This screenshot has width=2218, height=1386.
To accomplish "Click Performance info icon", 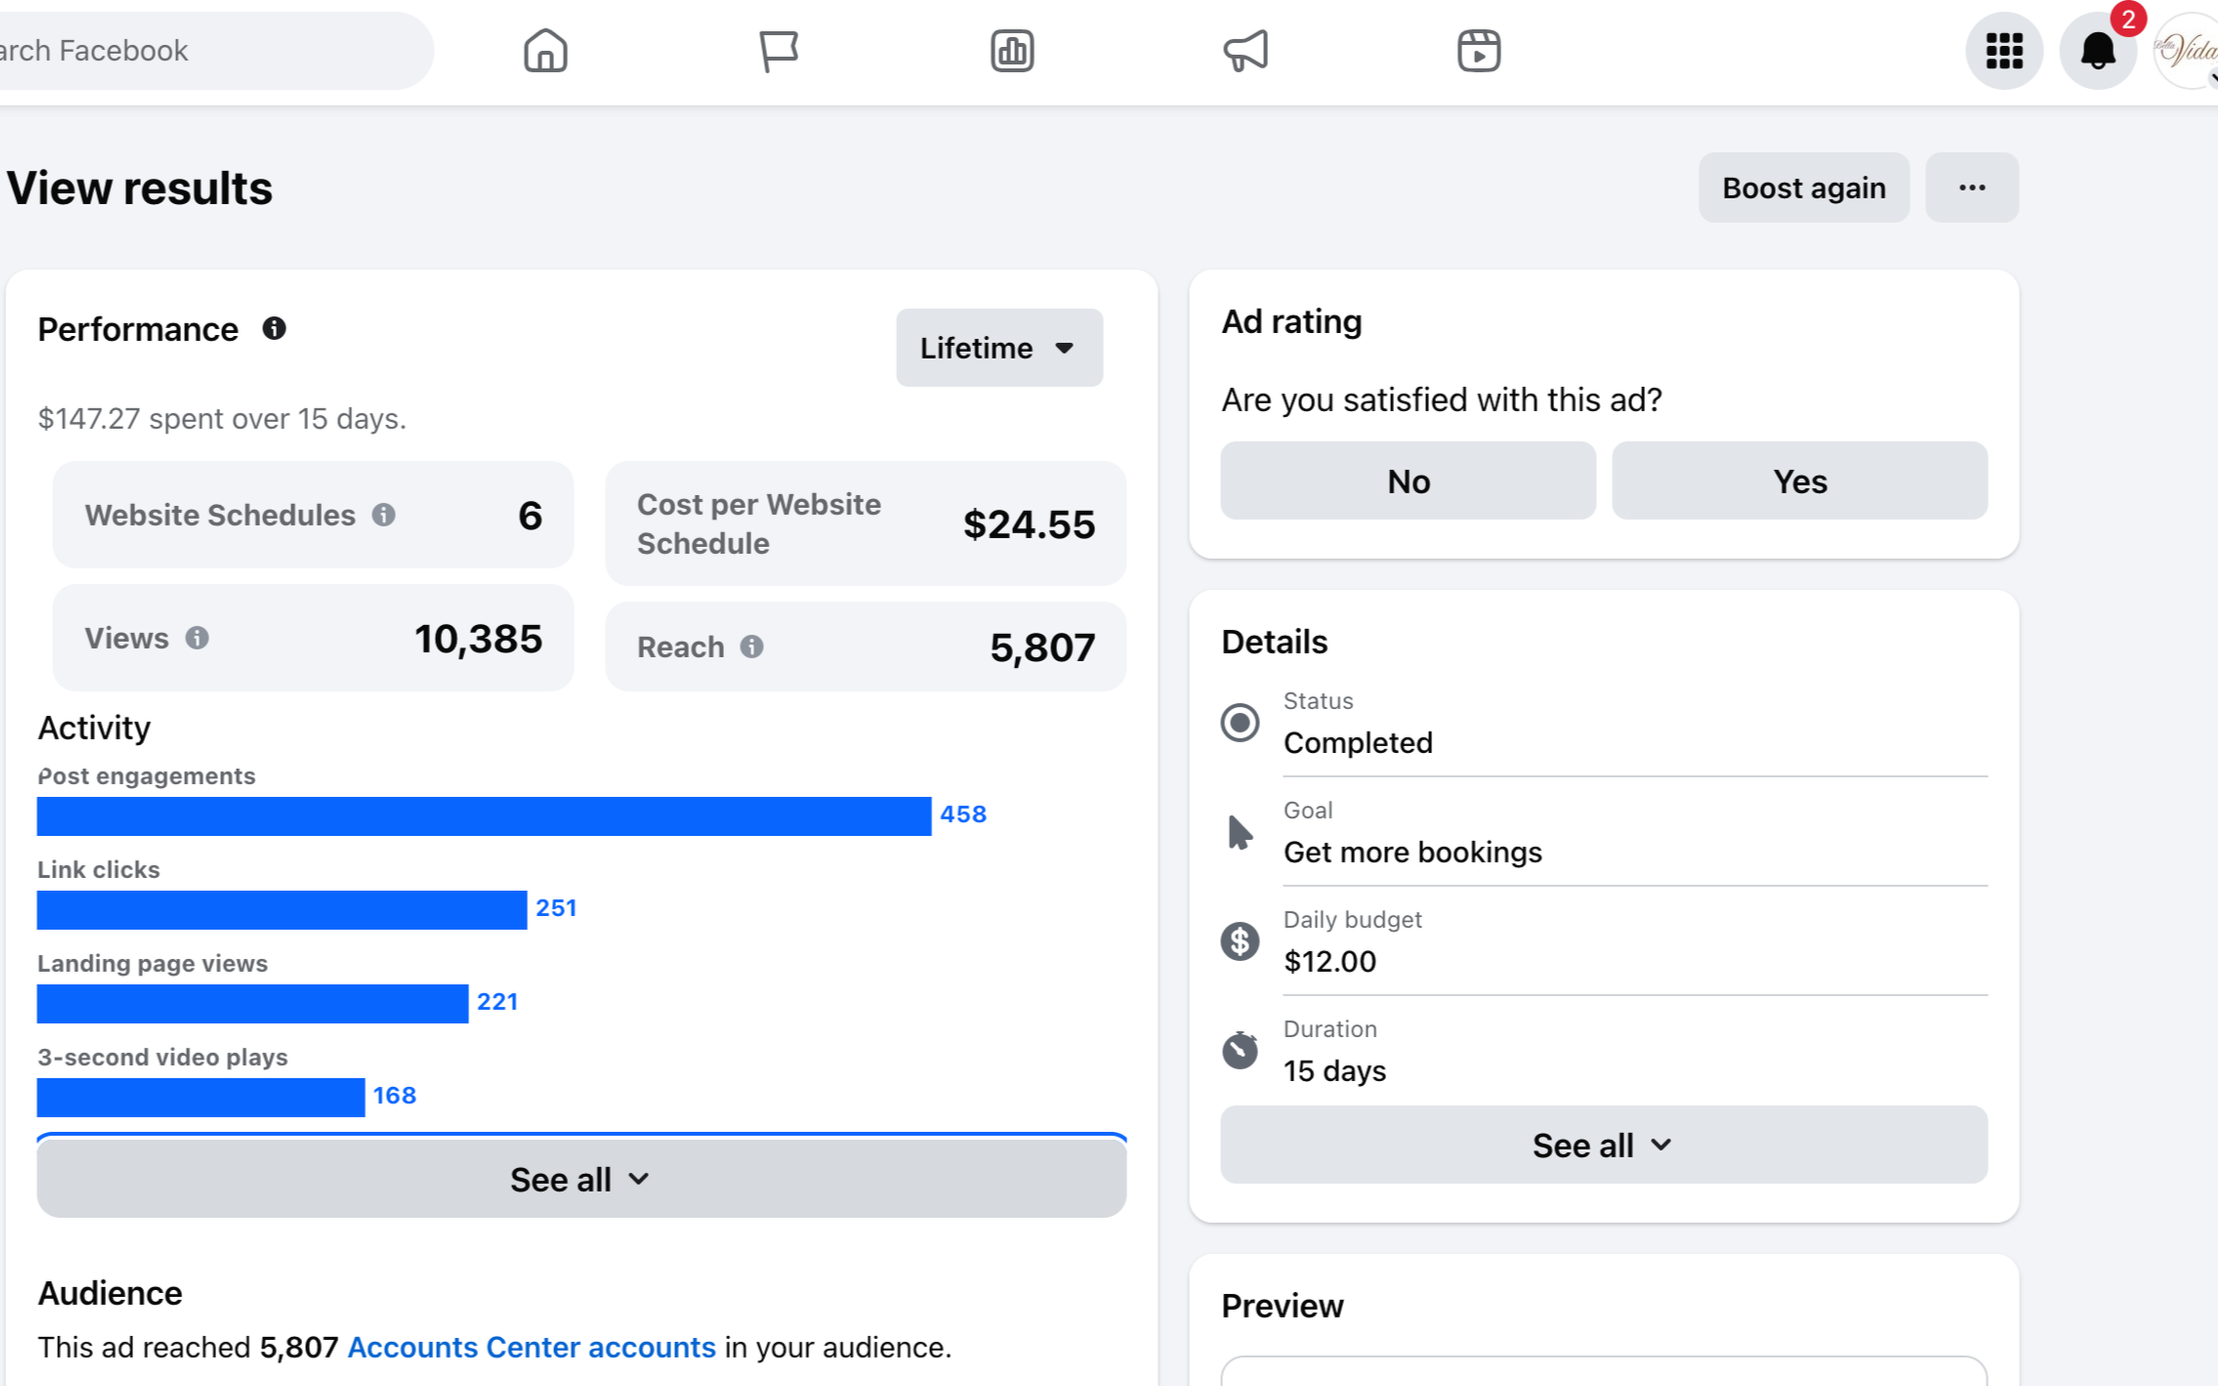I will point(274,328).
